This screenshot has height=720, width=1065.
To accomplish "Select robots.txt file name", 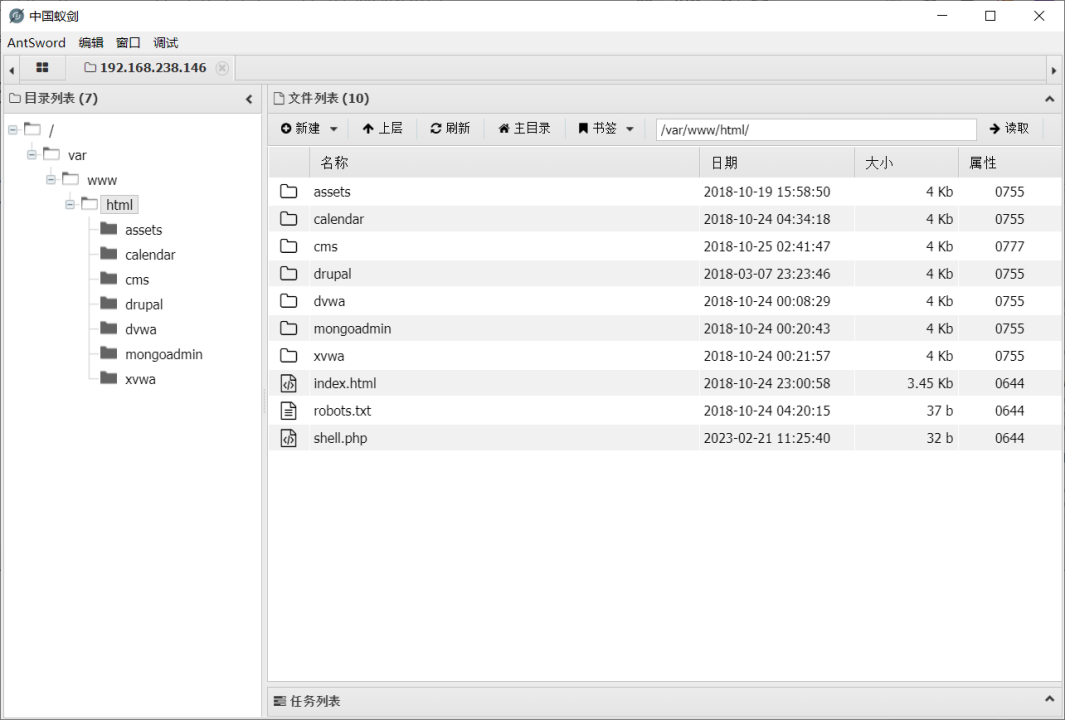I will coord(342,411).
